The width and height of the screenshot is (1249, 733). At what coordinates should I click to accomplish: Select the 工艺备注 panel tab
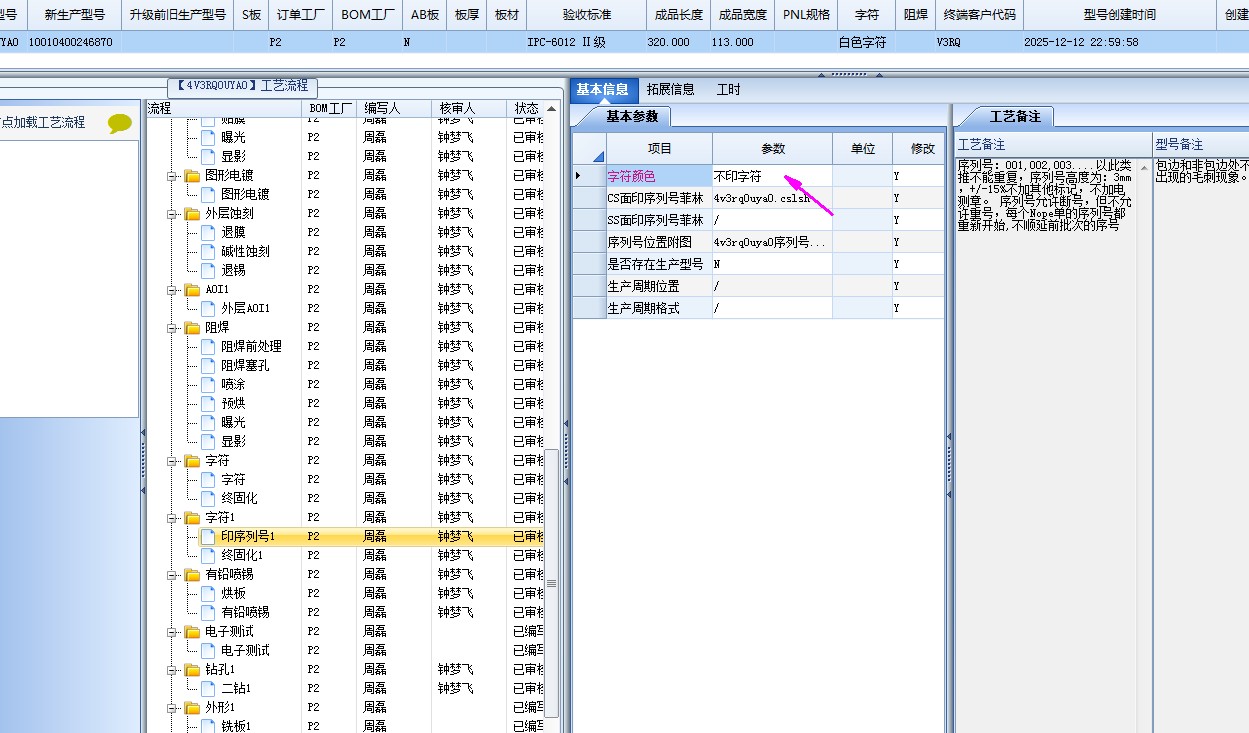coord(1014,116)
